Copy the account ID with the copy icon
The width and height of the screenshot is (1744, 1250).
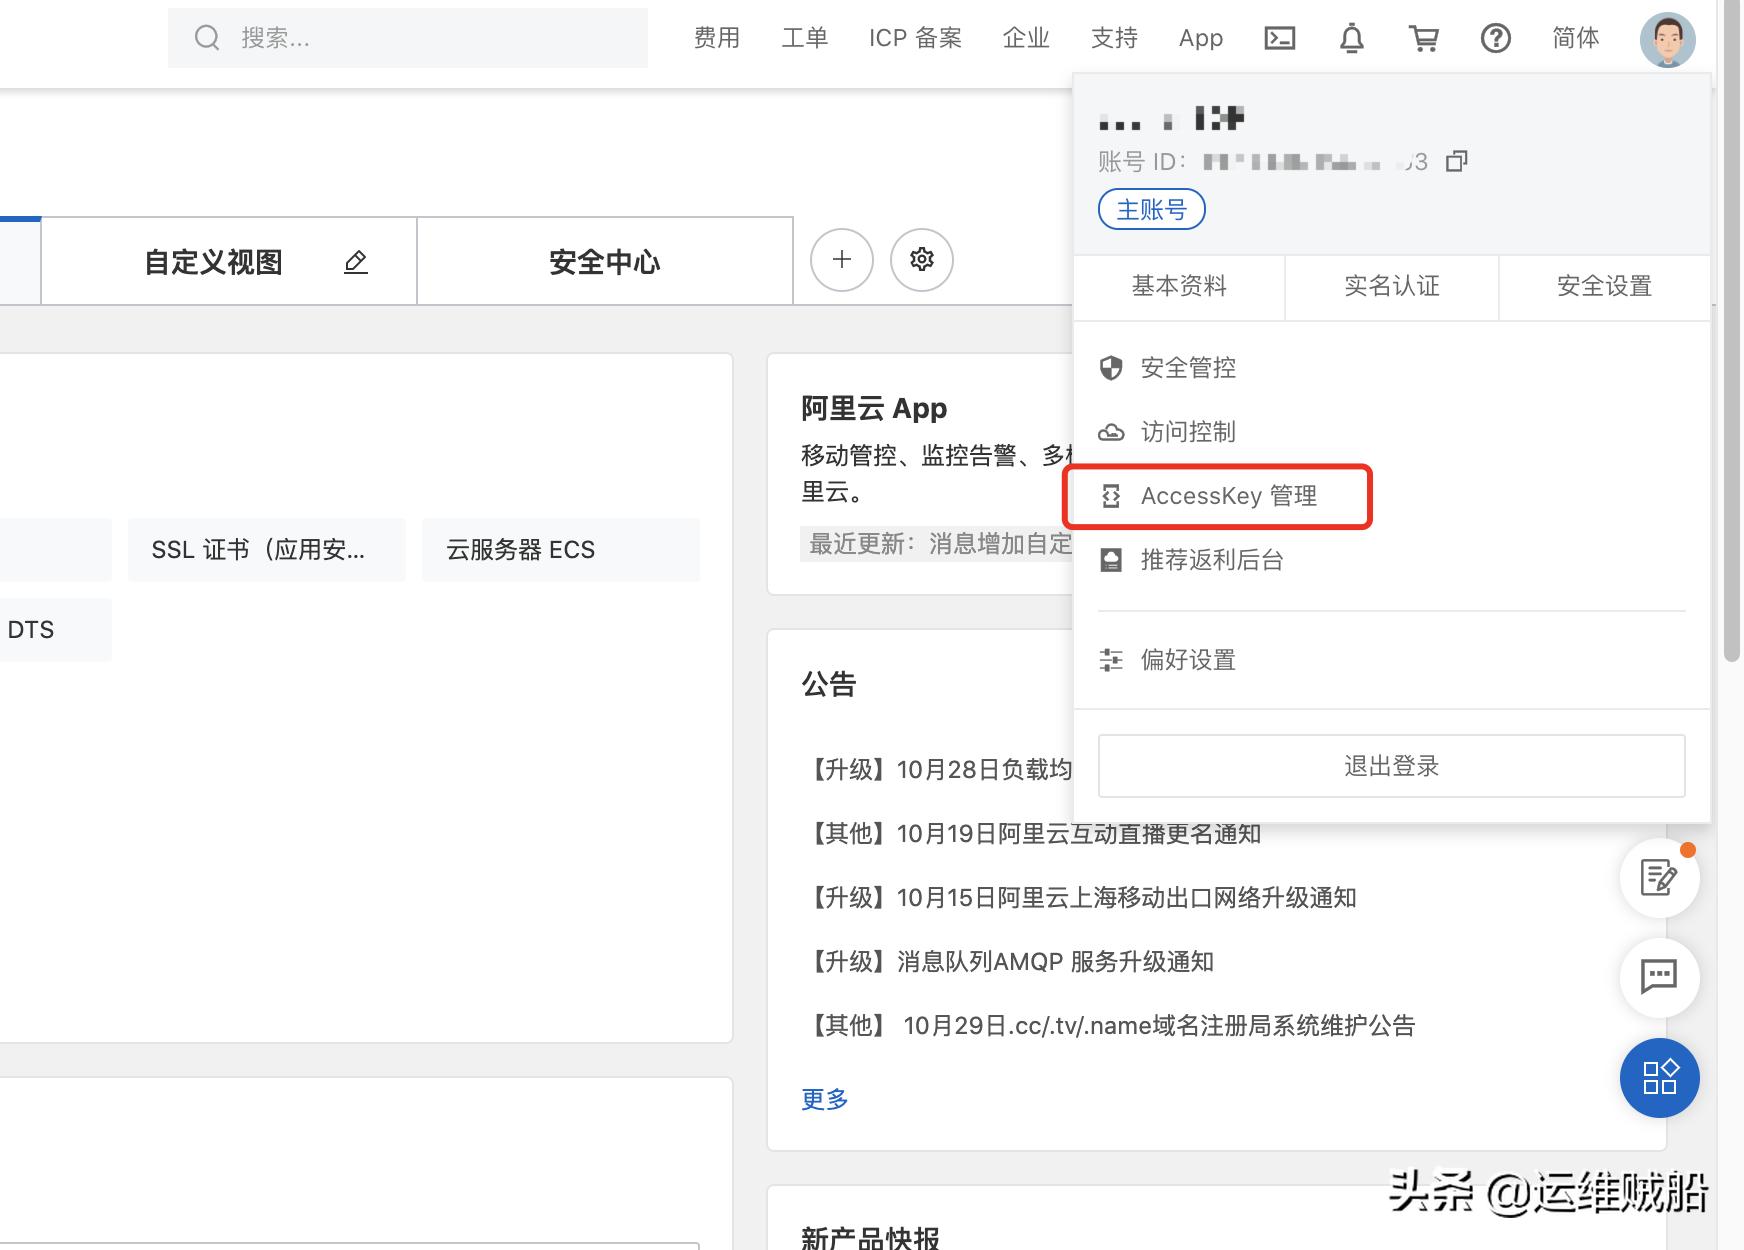point(1456,161)
